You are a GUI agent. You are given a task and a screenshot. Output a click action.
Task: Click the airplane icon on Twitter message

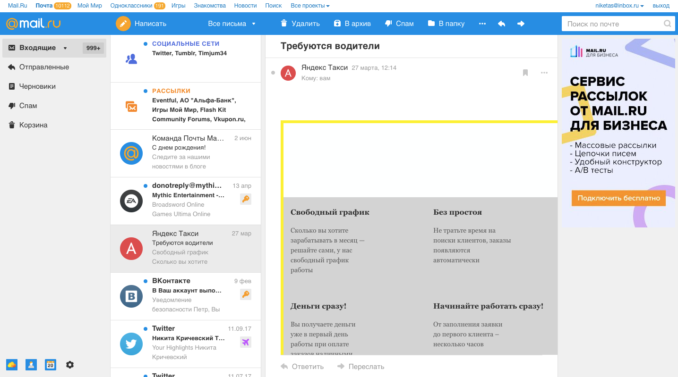pyautogui.click(x=246, y=342)
